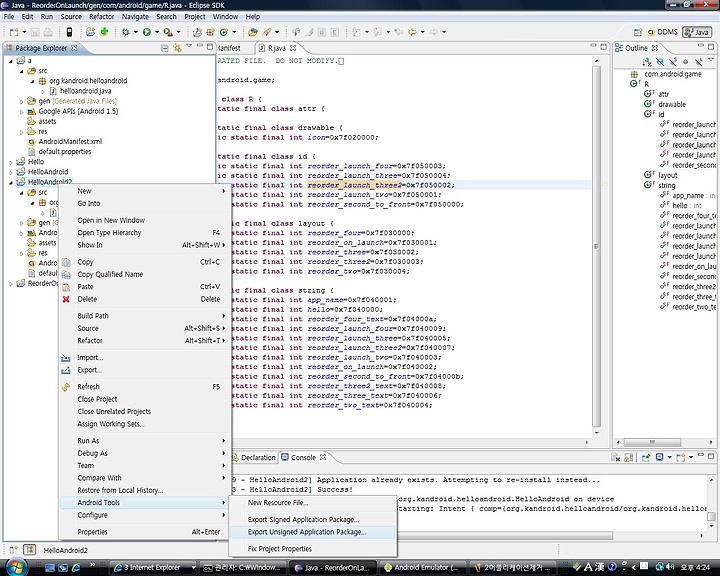Toggle Scroll Lock in Console toolbar

(x=629, y=457)
